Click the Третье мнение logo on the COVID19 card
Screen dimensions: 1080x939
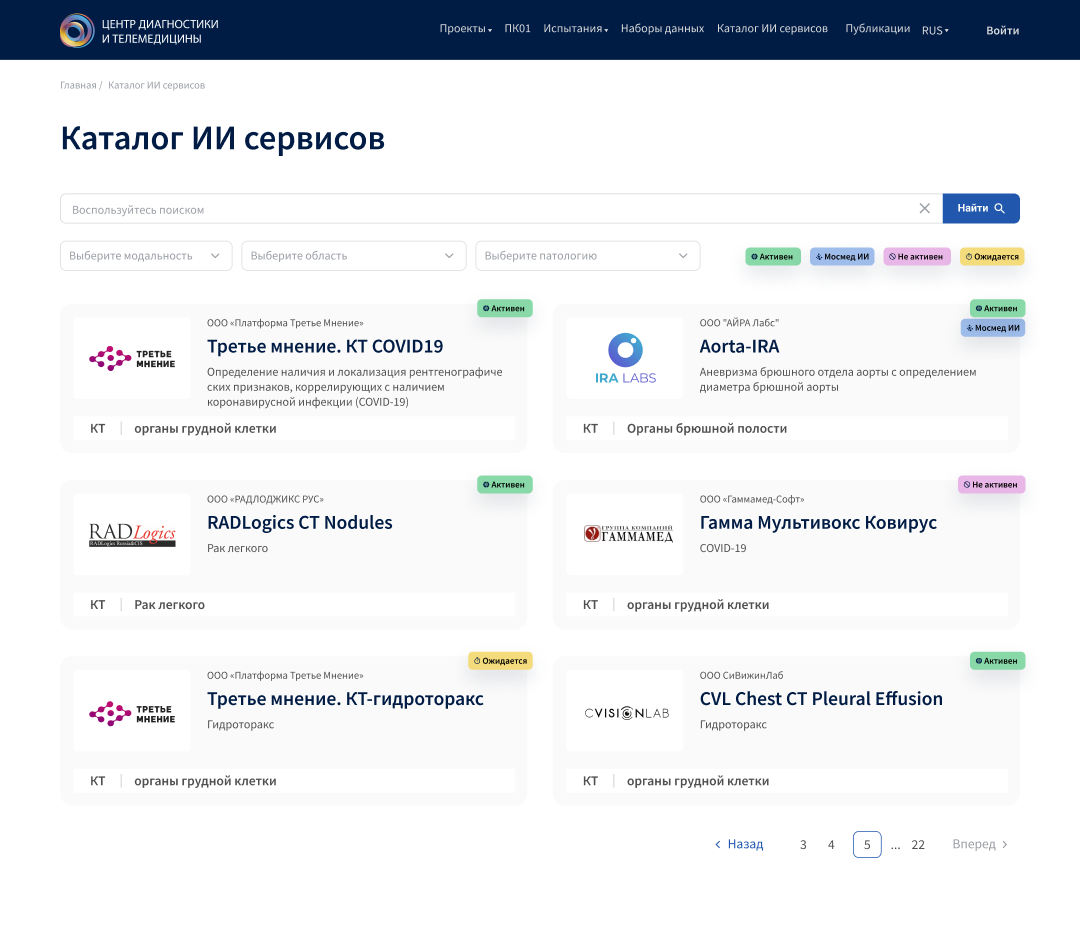132,358
